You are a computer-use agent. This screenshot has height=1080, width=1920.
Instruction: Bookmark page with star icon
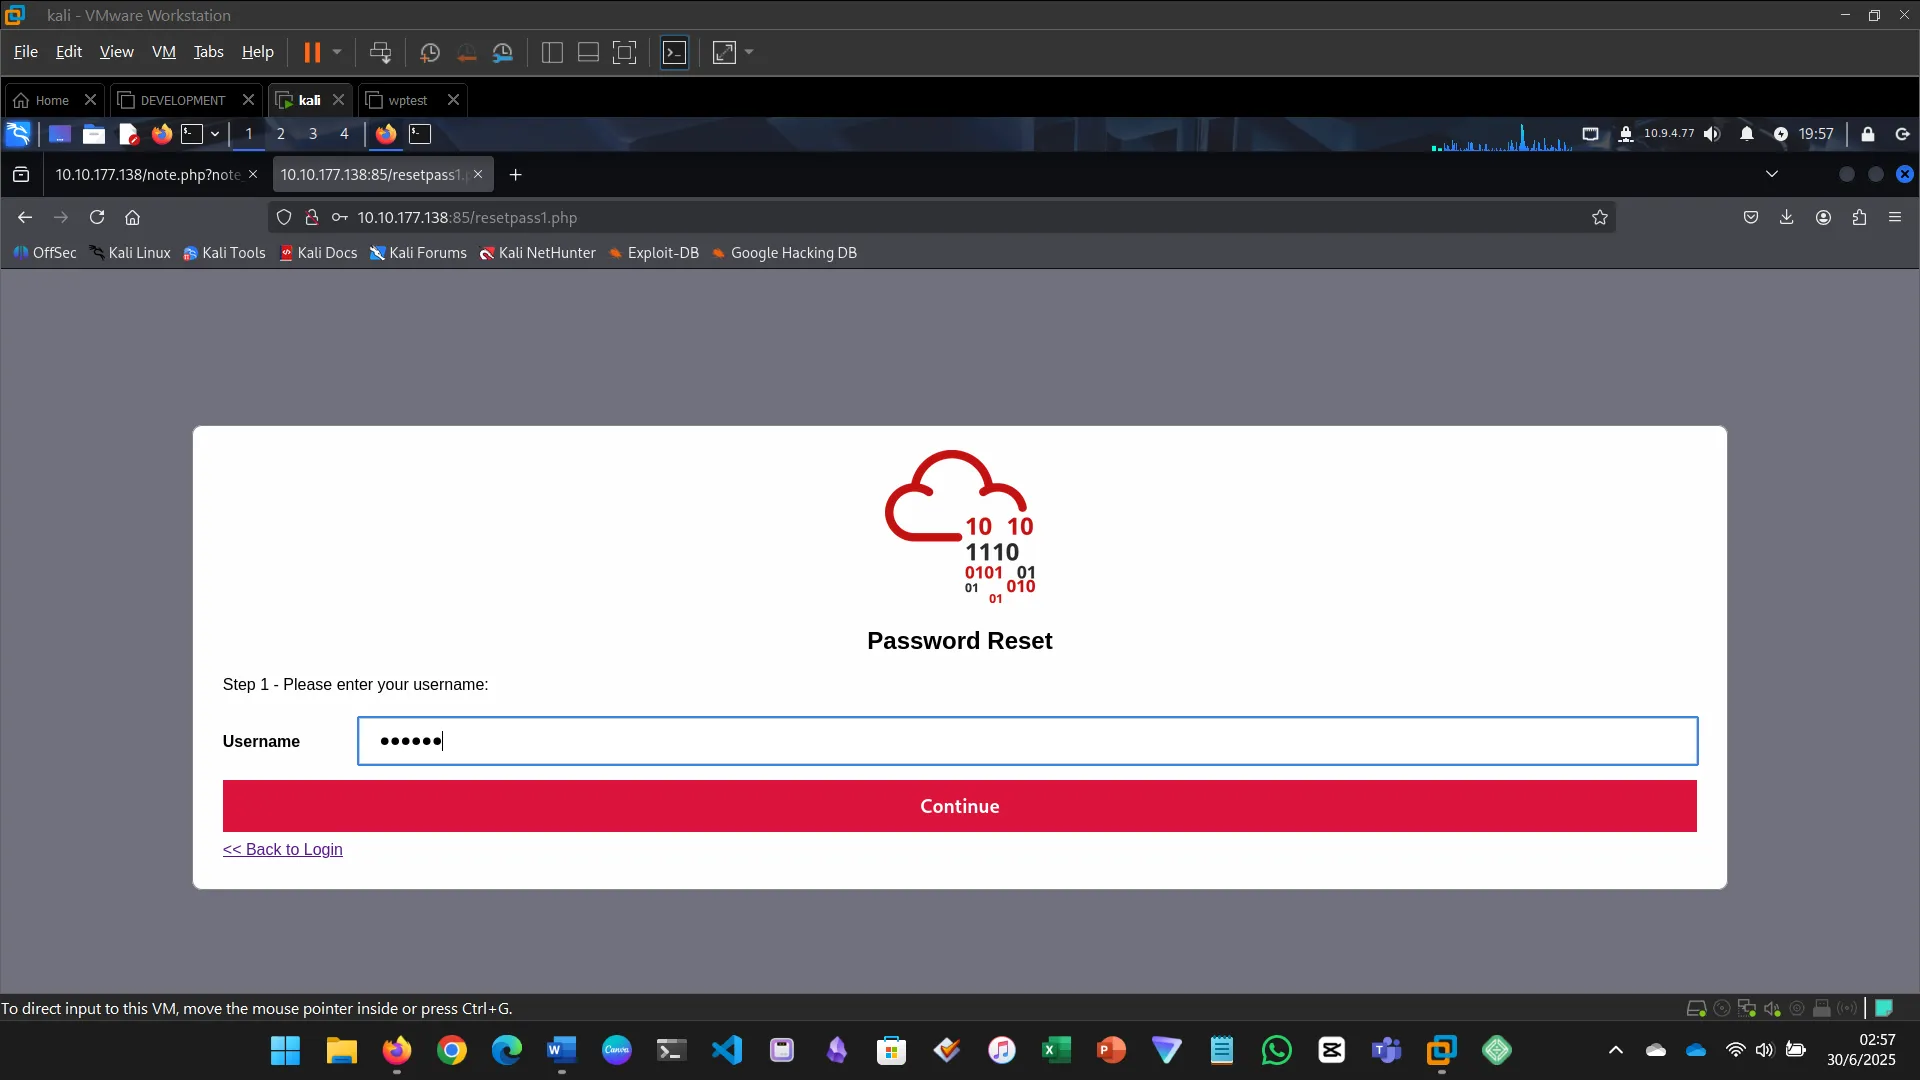(1599, 217)
